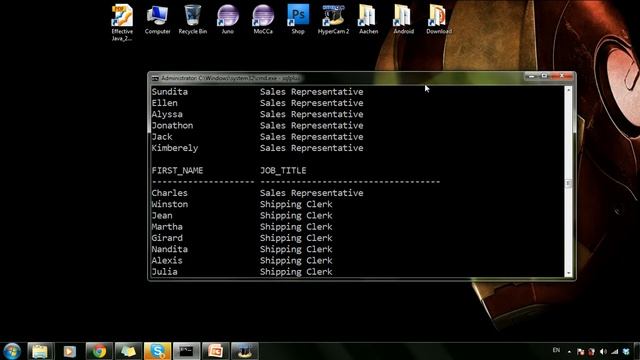Image resolution: width=640 pixels, height=360 pixels.
Task: Click the name Nandita
Action: point(169,249)
